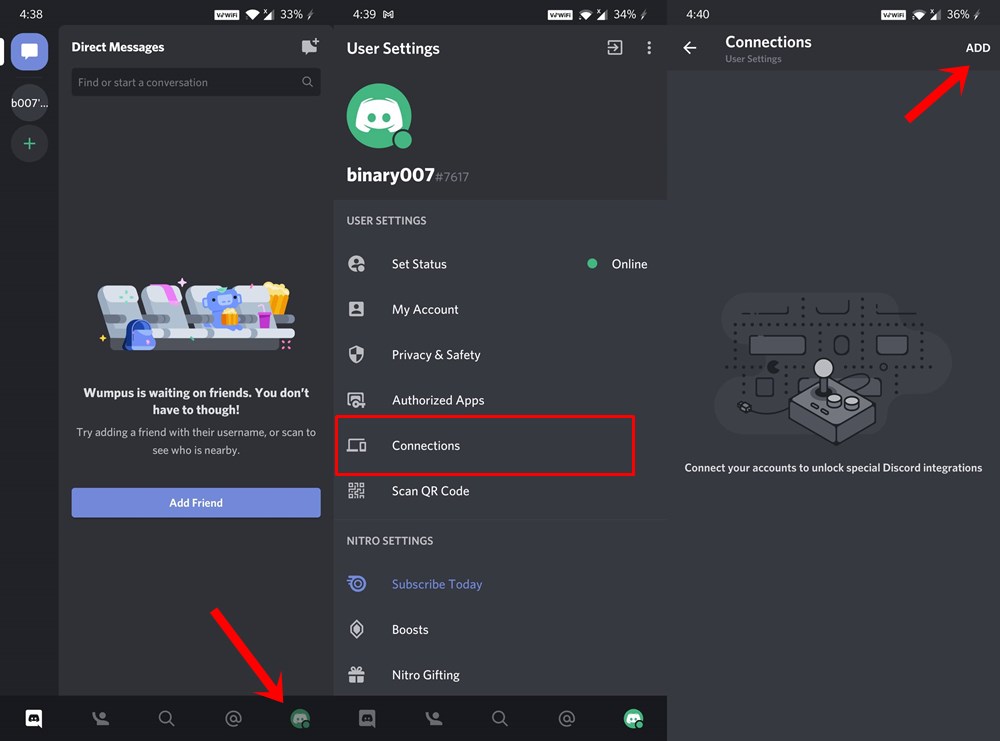The image size is (1000, 741).
Task: Open Privacy & Safety settings
Action: [500, 355]
